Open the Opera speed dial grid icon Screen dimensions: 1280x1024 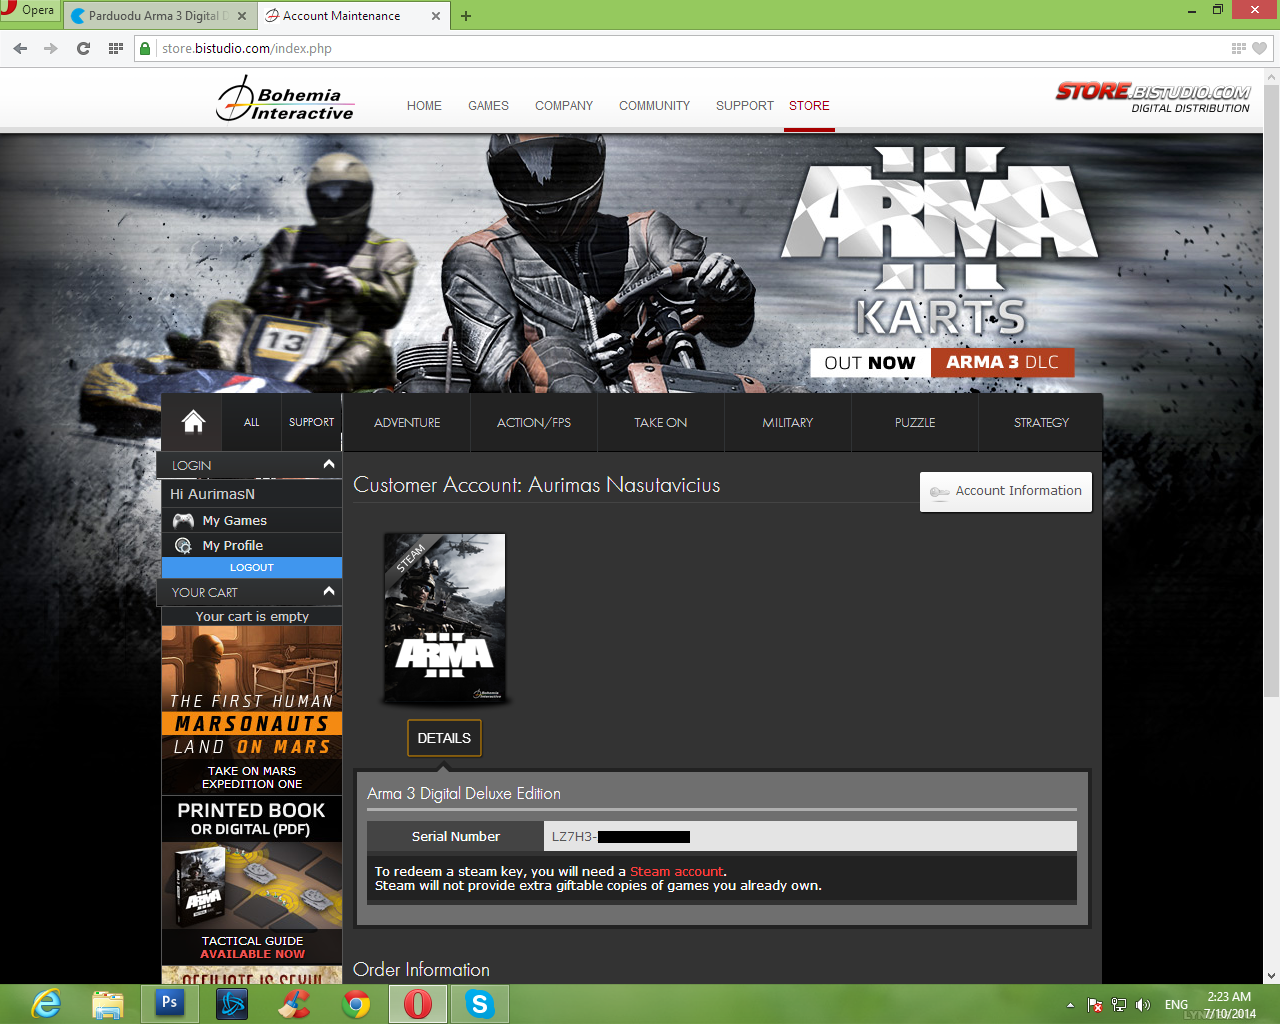point(116,48)
